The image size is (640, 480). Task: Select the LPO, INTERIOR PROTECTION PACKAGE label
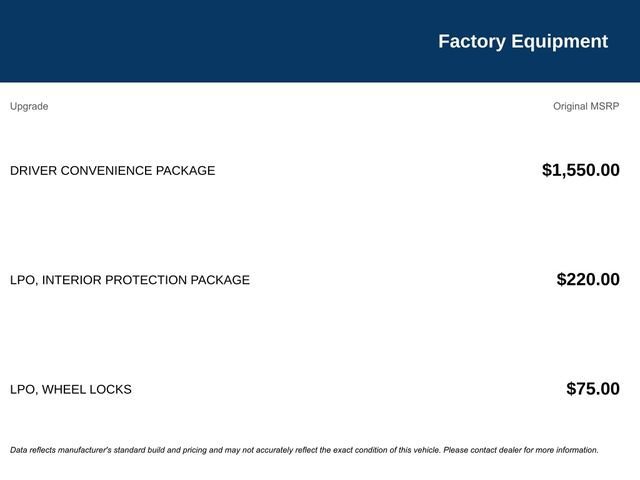[x=129, y=280]
